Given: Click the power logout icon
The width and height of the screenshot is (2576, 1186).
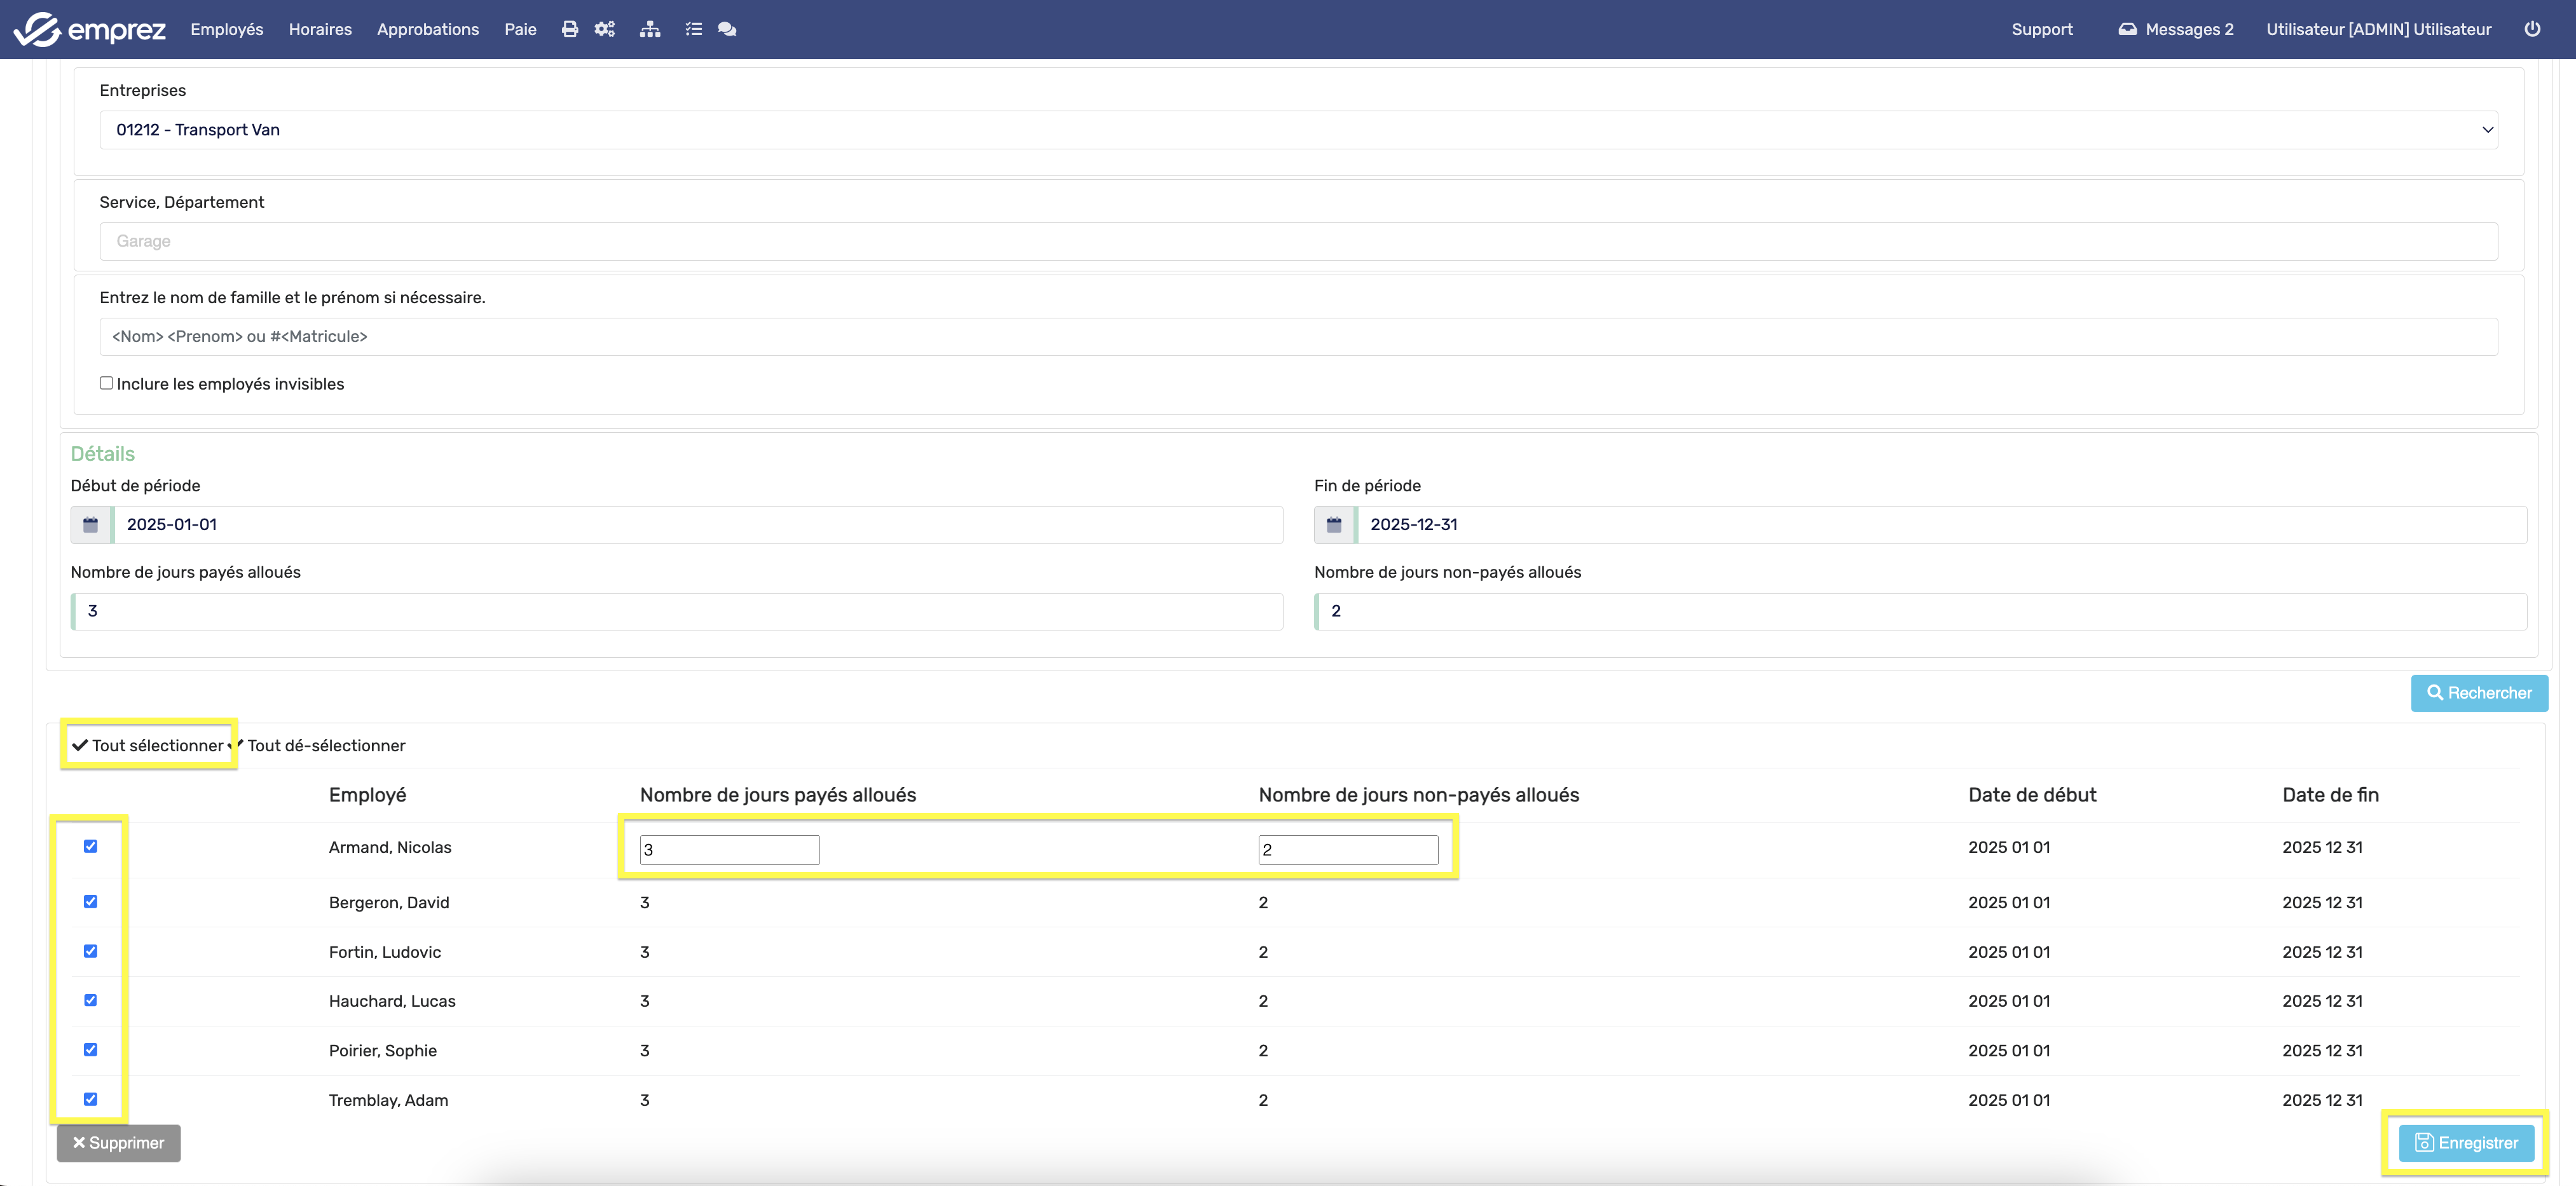Looking at the screenshot, I should pyautogui.click(x=2532, y=29).
